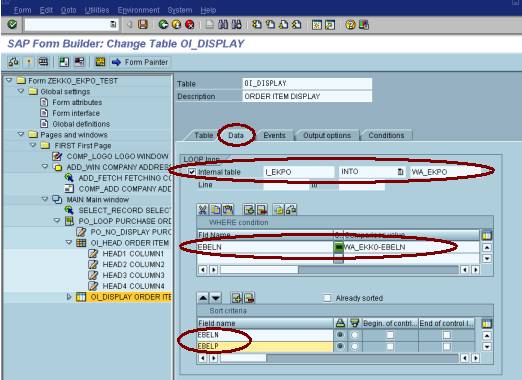Image resolution: width=522 pixels, height=380 pixels.
Task: Click the red Cancel icon
Action: (x=190, y=25)
